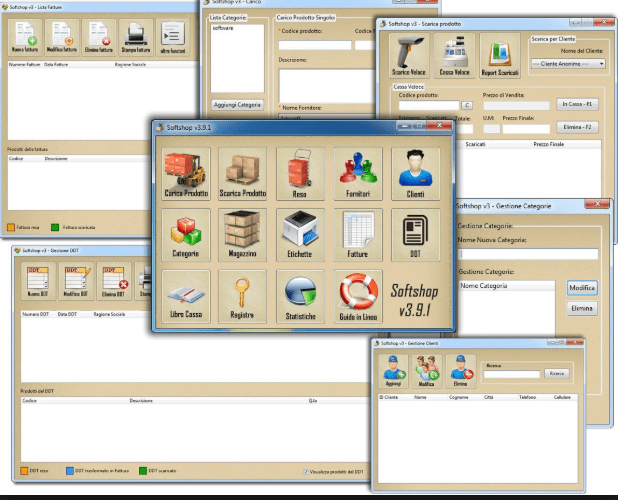The image size is (618, 500).
Task: Click Elimina button in Gestione Categorie
Action: [x=582, y=308]
